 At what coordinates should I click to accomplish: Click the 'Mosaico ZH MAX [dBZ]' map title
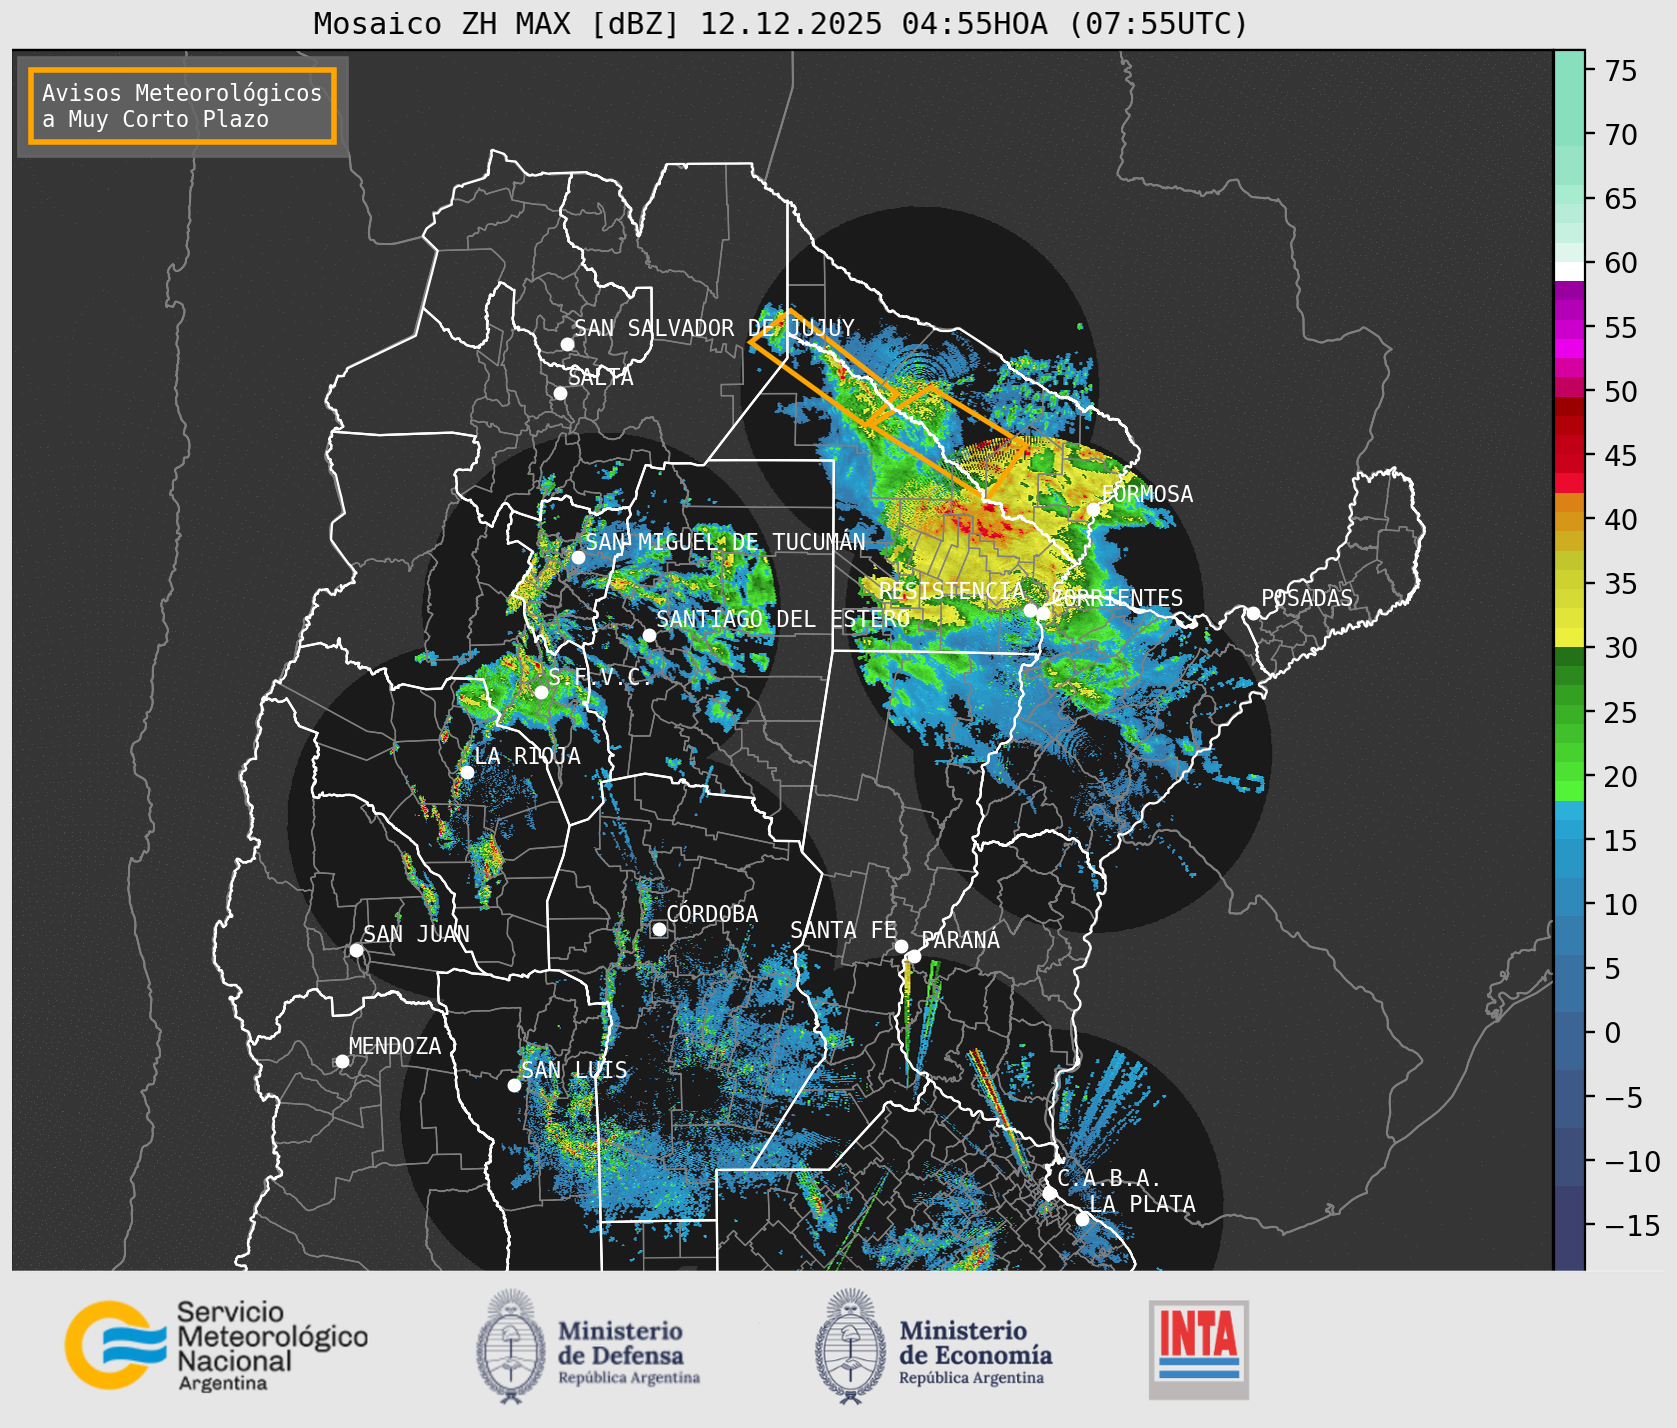point(781,23)
